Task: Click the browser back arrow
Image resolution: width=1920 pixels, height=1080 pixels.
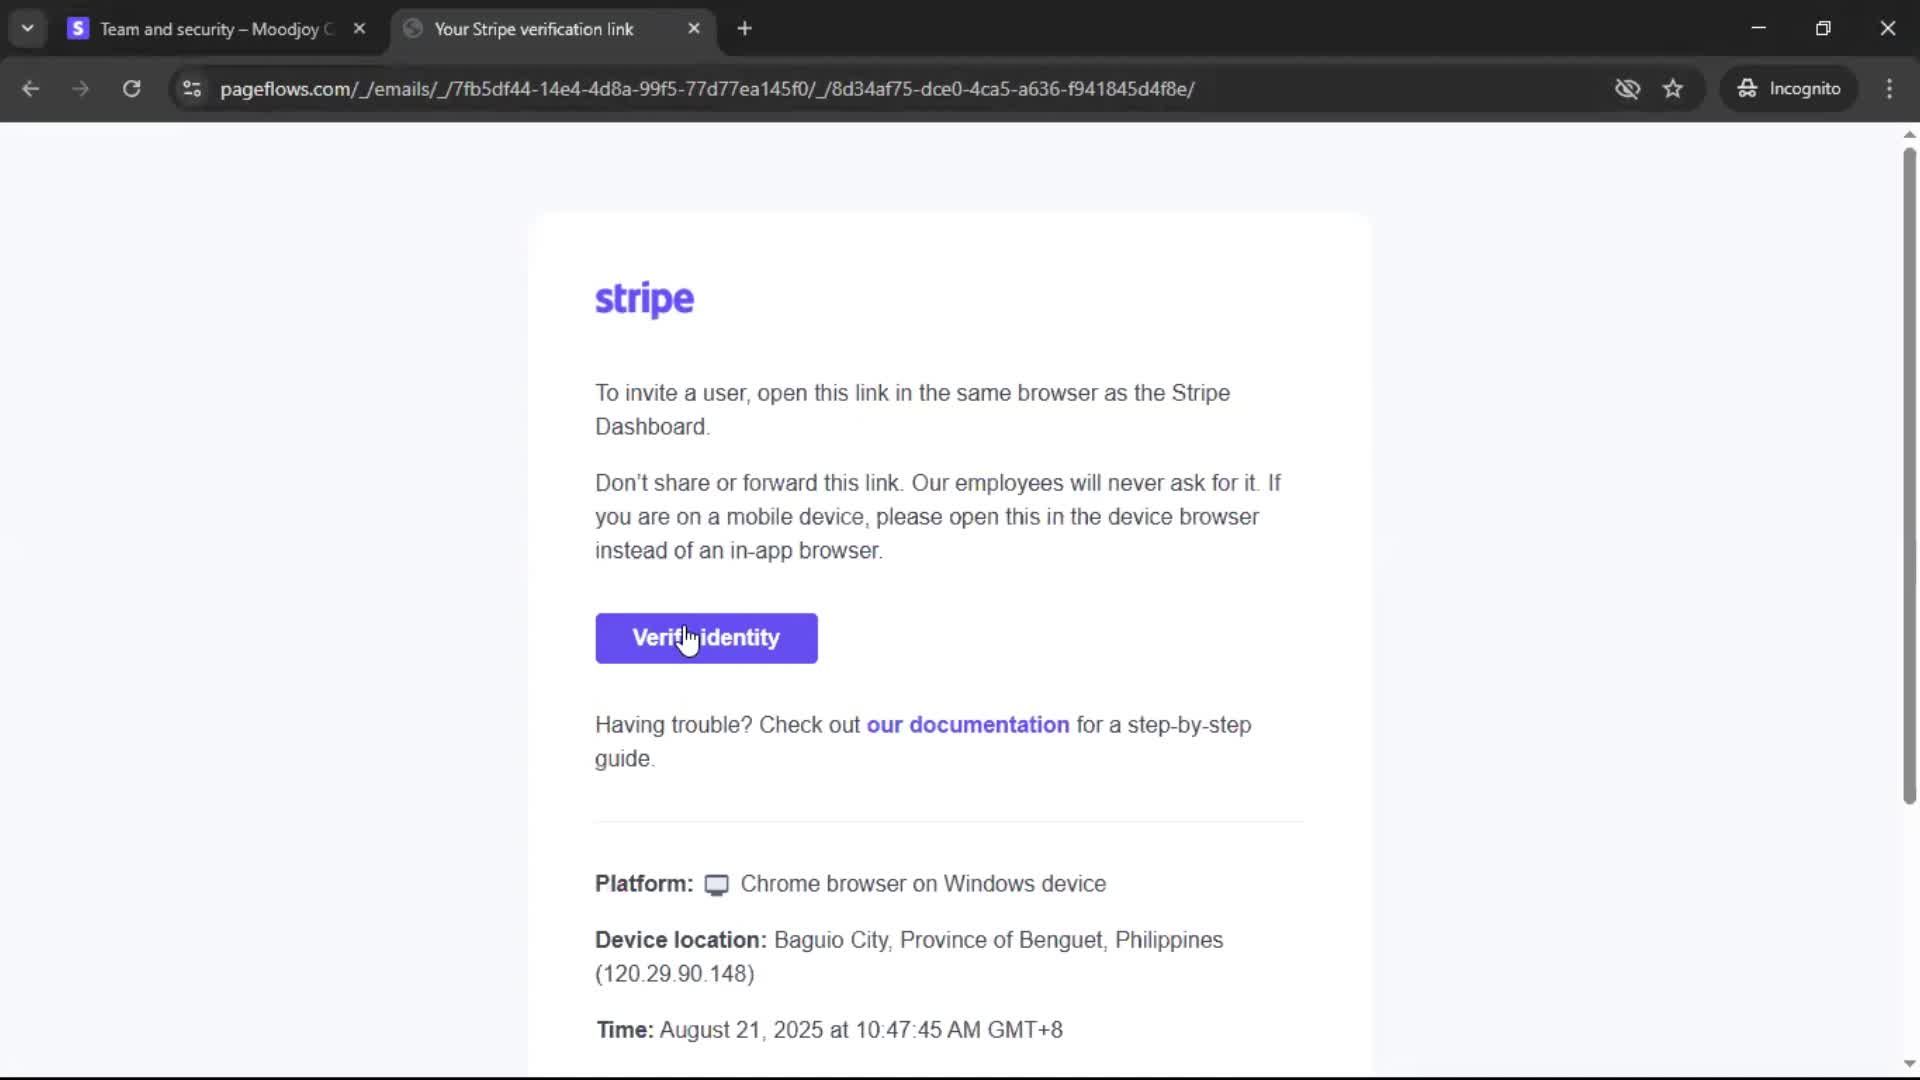Action: [30, 89]
